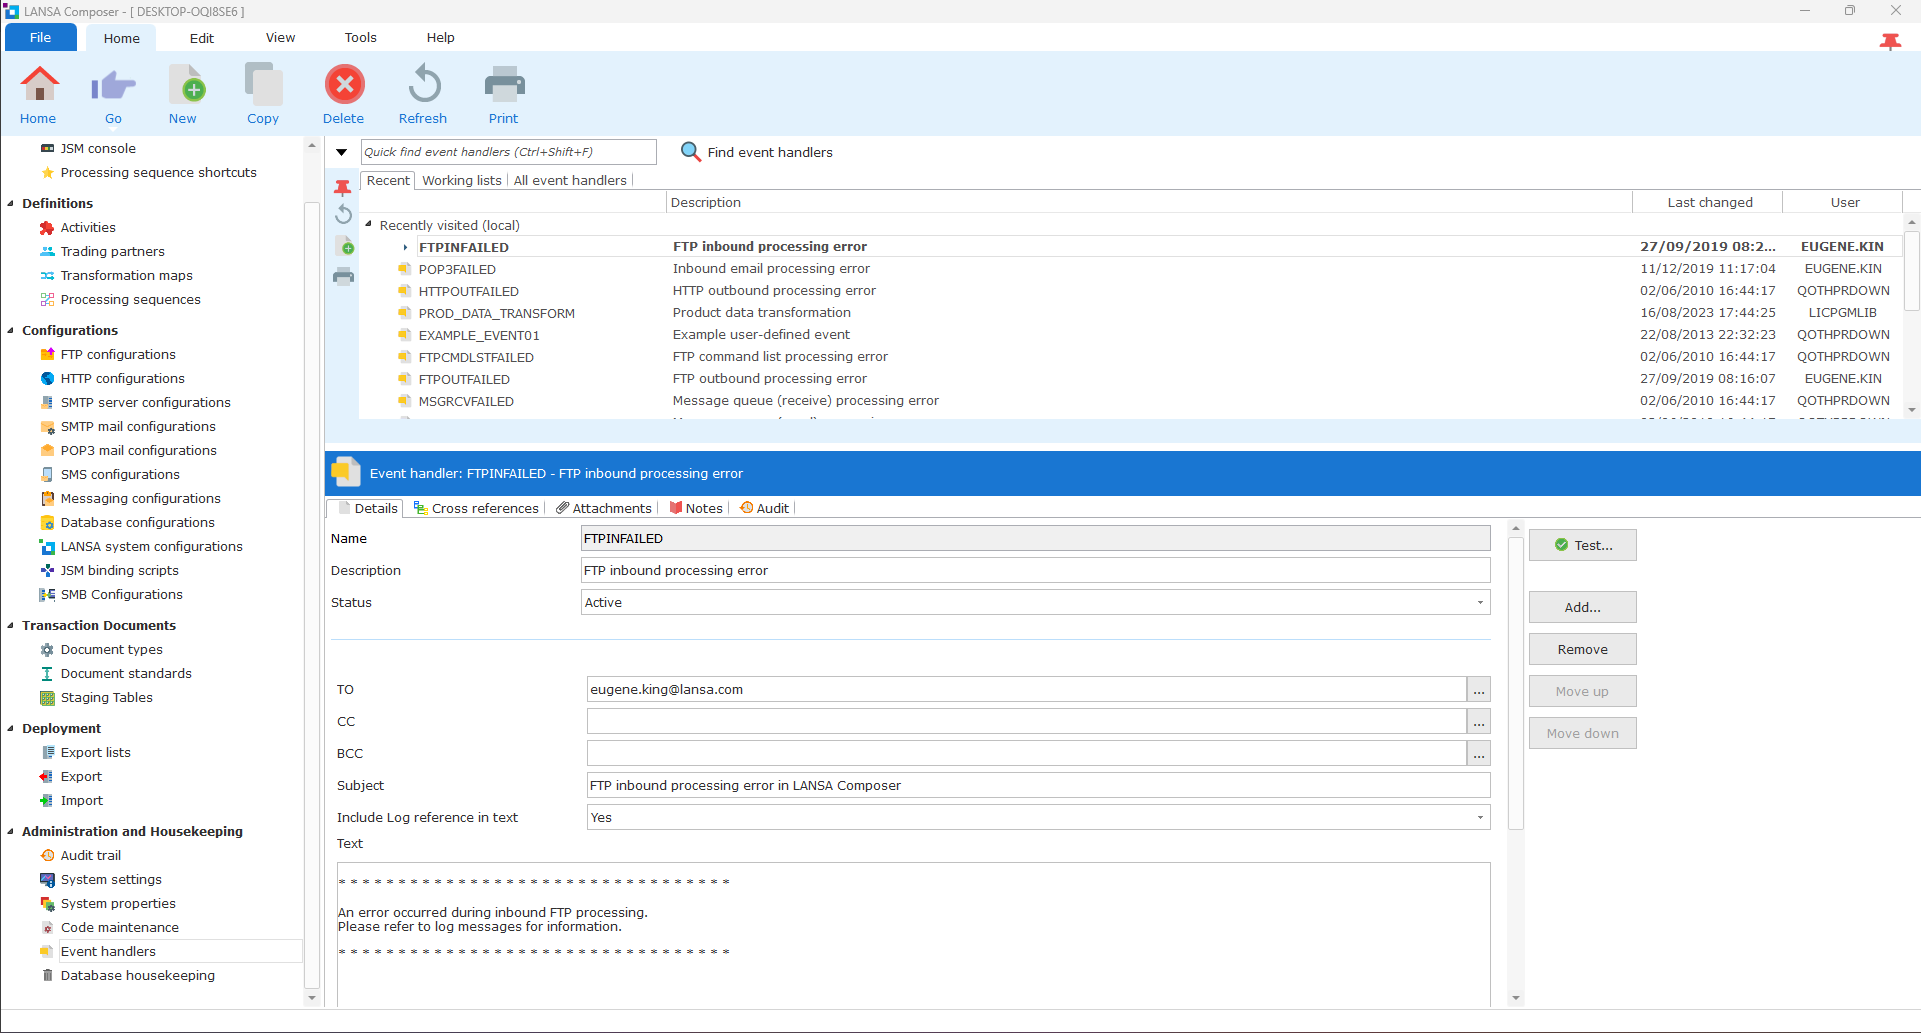Collapse the Definitions group
1921x1033 pixels.
pos(11,203)
